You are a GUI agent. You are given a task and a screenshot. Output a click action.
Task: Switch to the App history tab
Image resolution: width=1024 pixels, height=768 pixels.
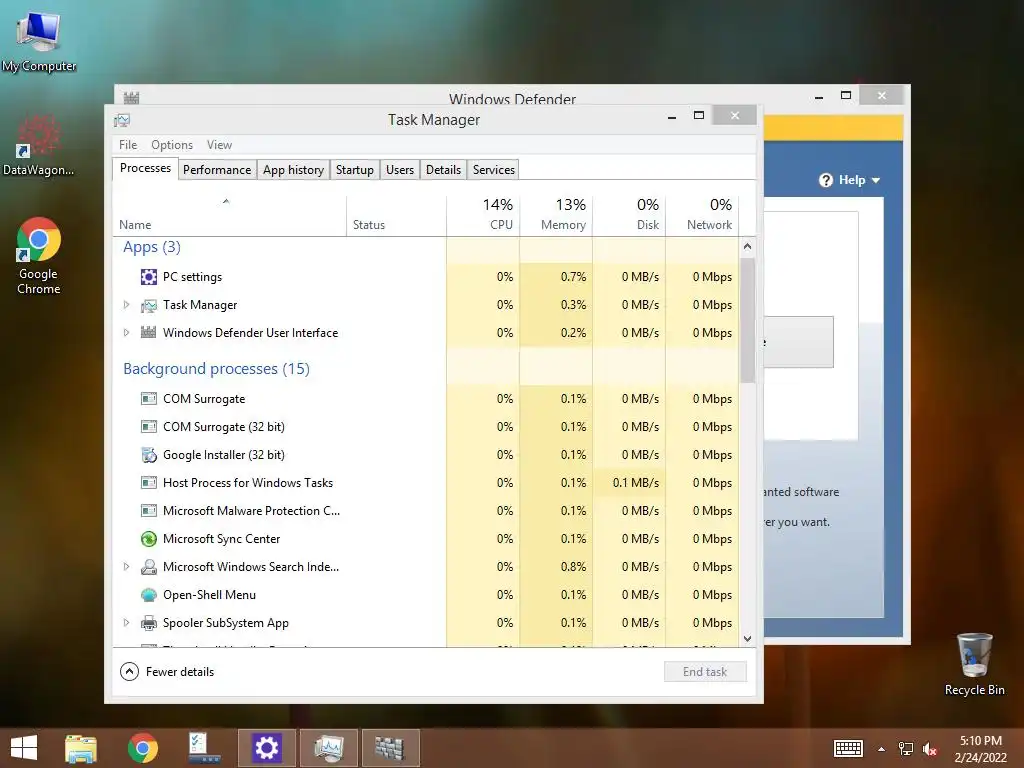(x=293, y=170)
